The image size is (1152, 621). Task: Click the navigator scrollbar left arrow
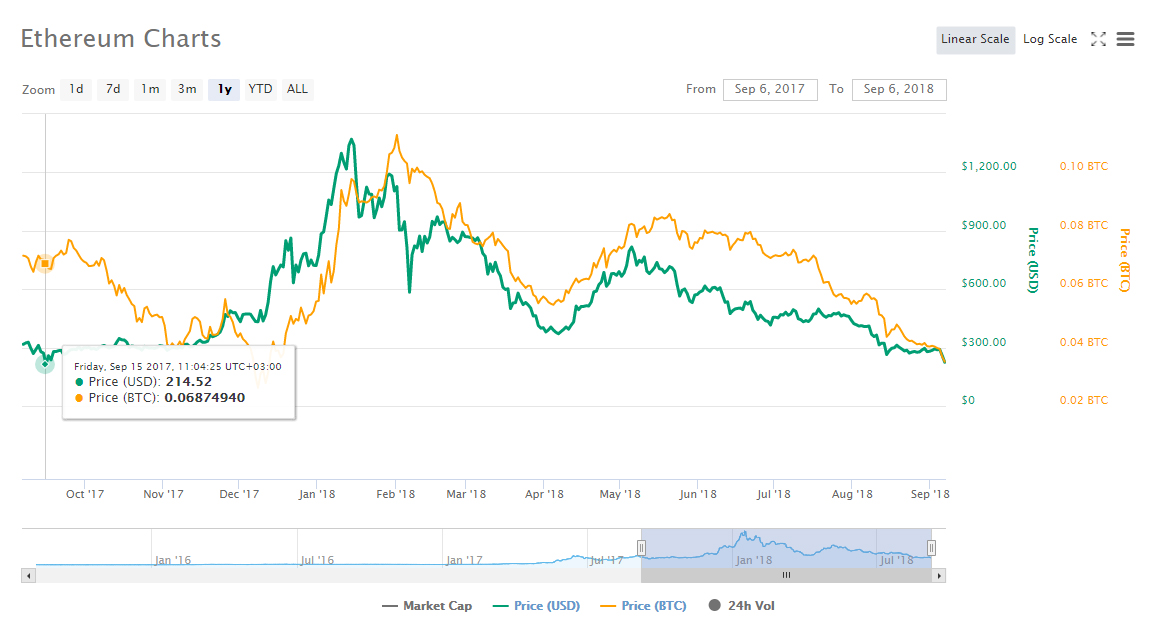[28, 575]
